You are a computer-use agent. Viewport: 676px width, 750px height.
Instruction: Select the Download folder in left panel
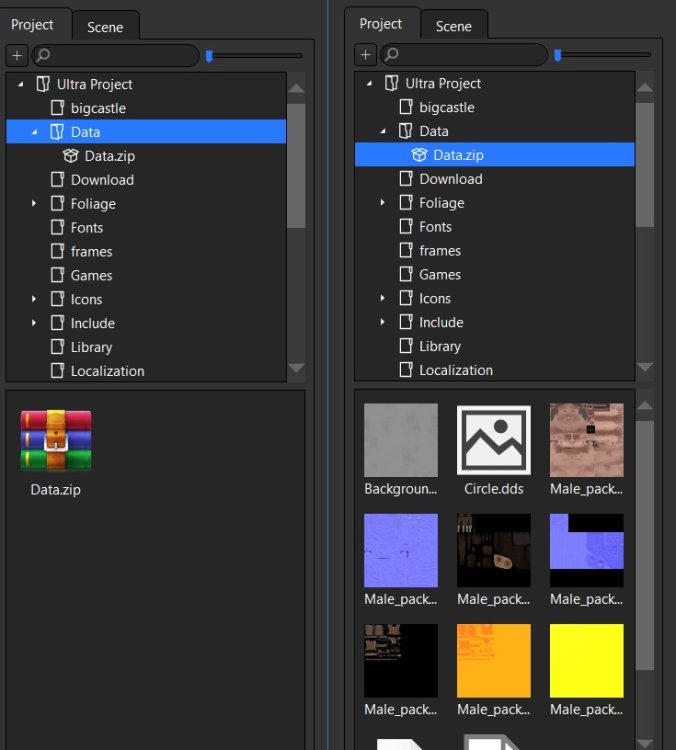[102, 180]
